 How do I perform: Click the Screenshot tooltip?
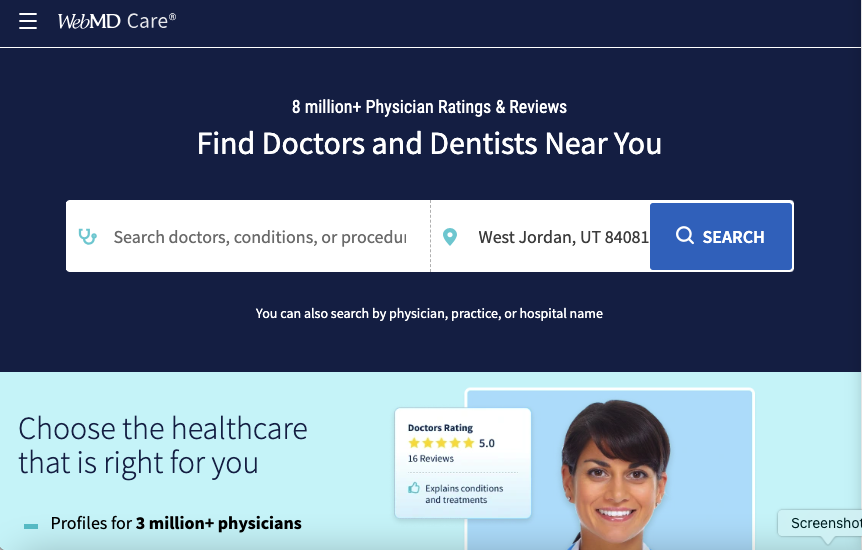click(820, 523)
